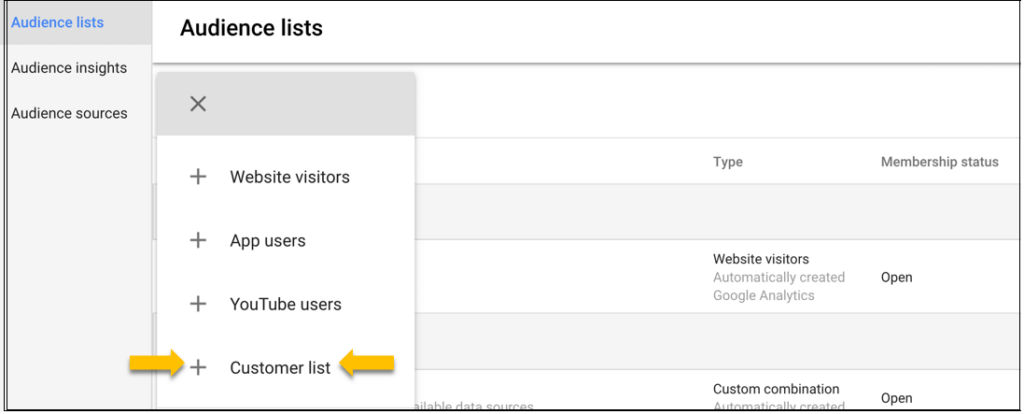Close the audience type popup with X
Viewport: 1024px width, 414px height.
(198, 103)
